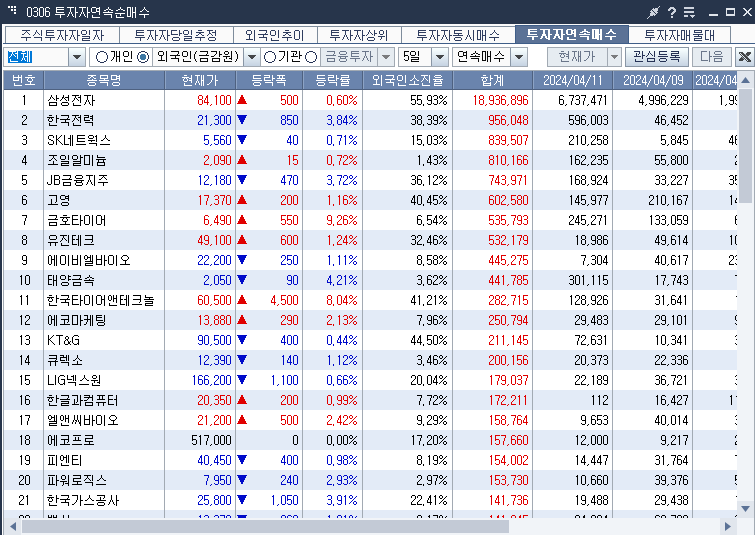Select the 개인 radio button
The image size is (755, 535).
coord(102,57)
